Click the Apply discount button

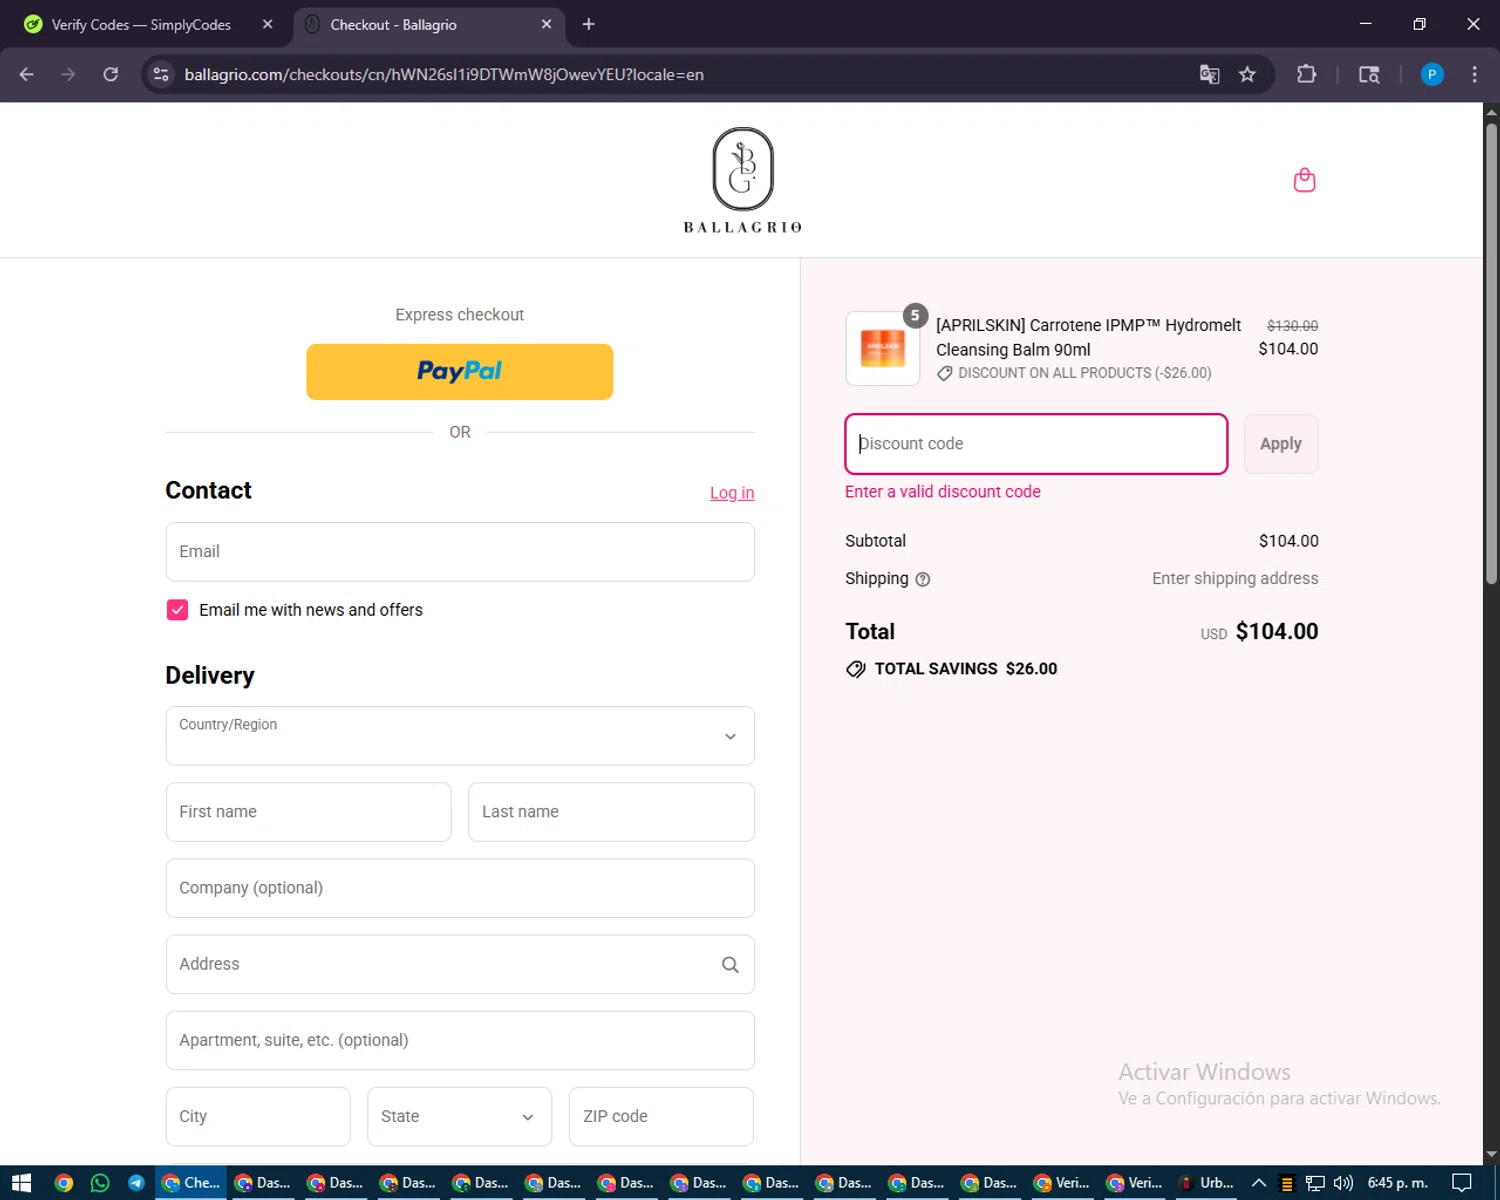coord(1281,444)
